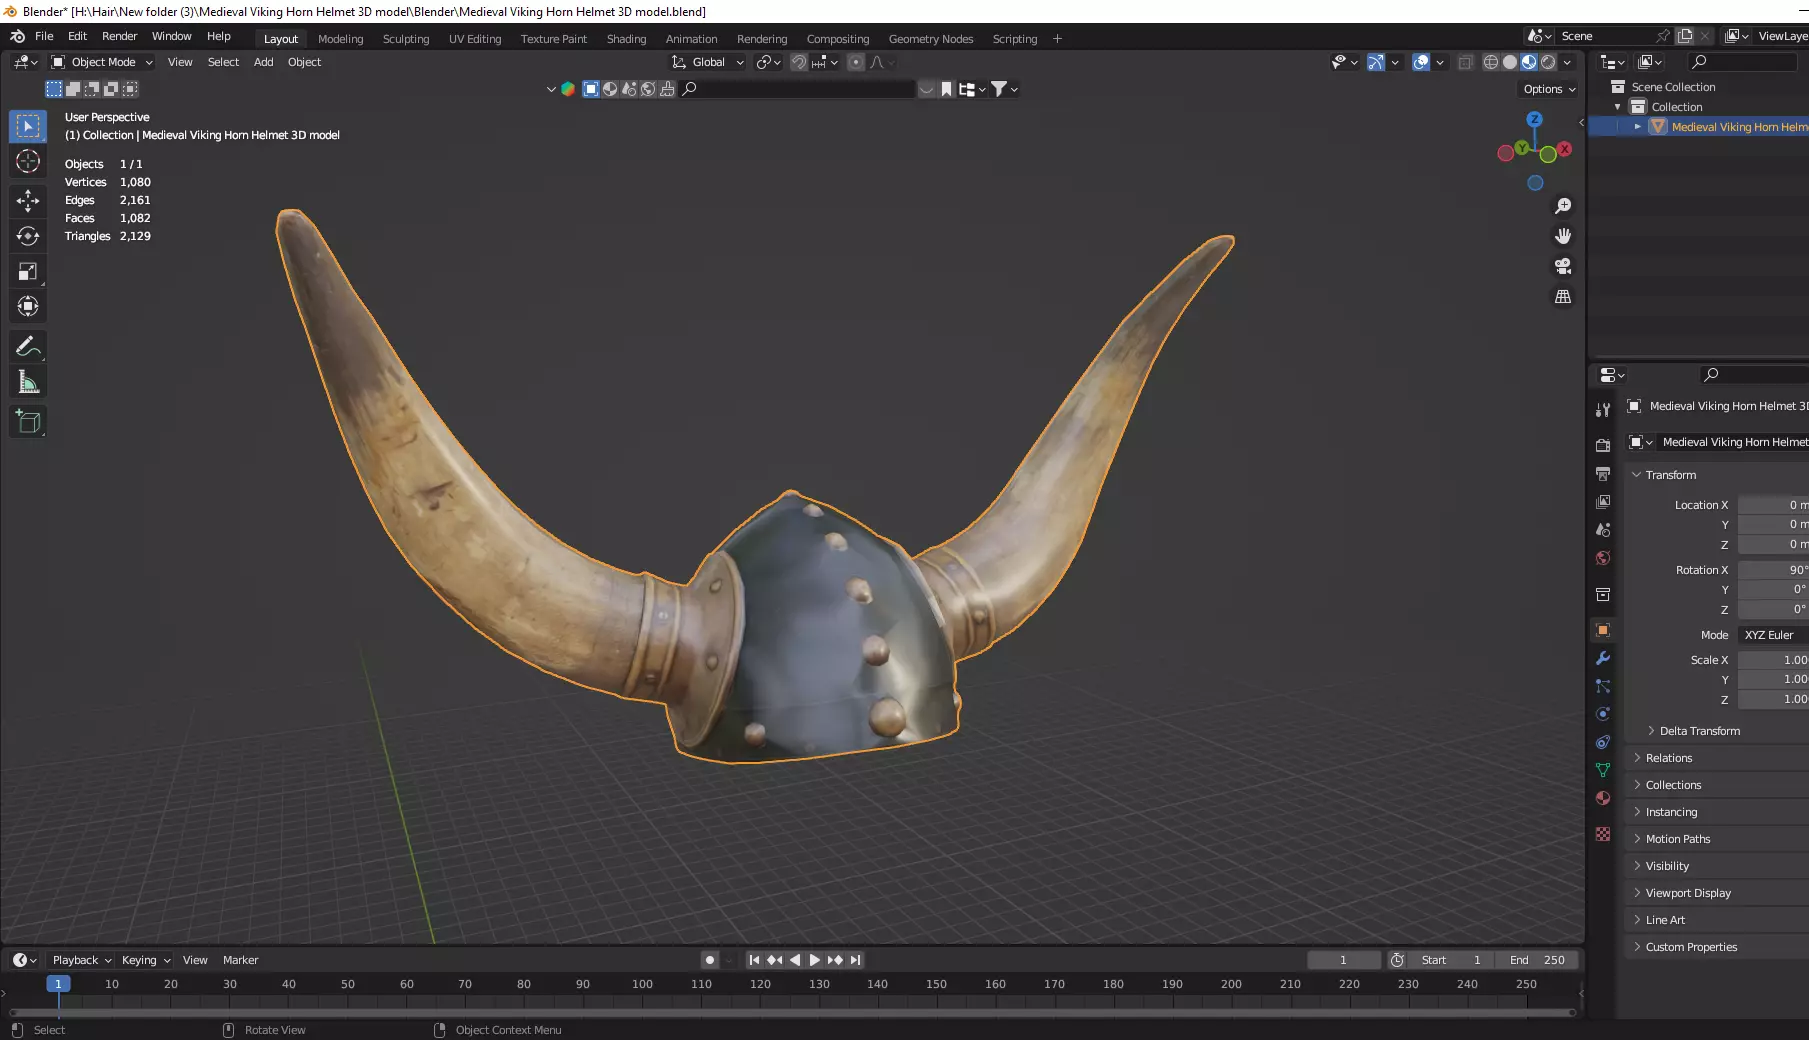This screenshot has height=1040, width=1809.
Task: Open the Object Data mesh tab
Action: click(1603, 770)
